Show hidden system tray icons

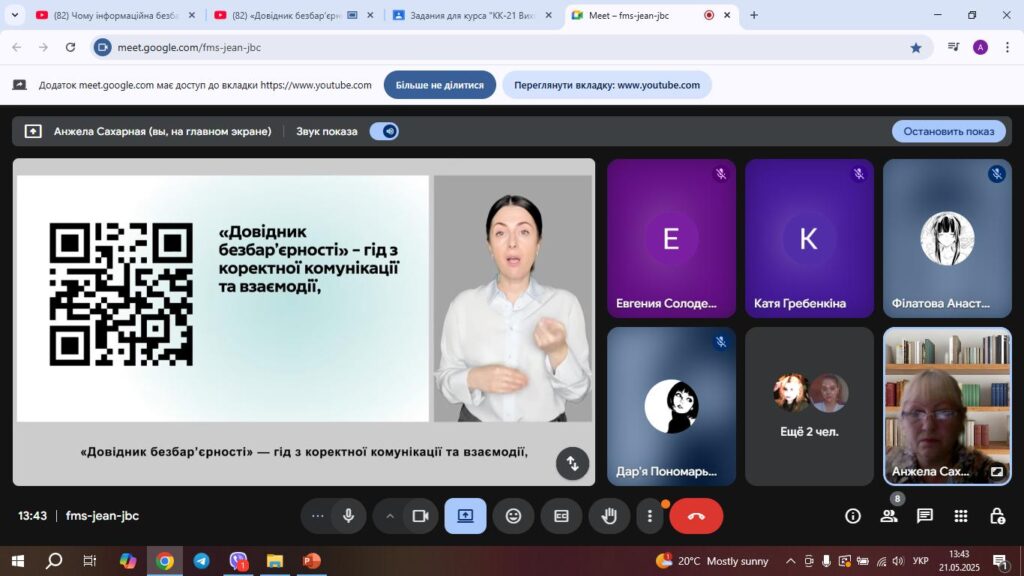click(790, 561)
